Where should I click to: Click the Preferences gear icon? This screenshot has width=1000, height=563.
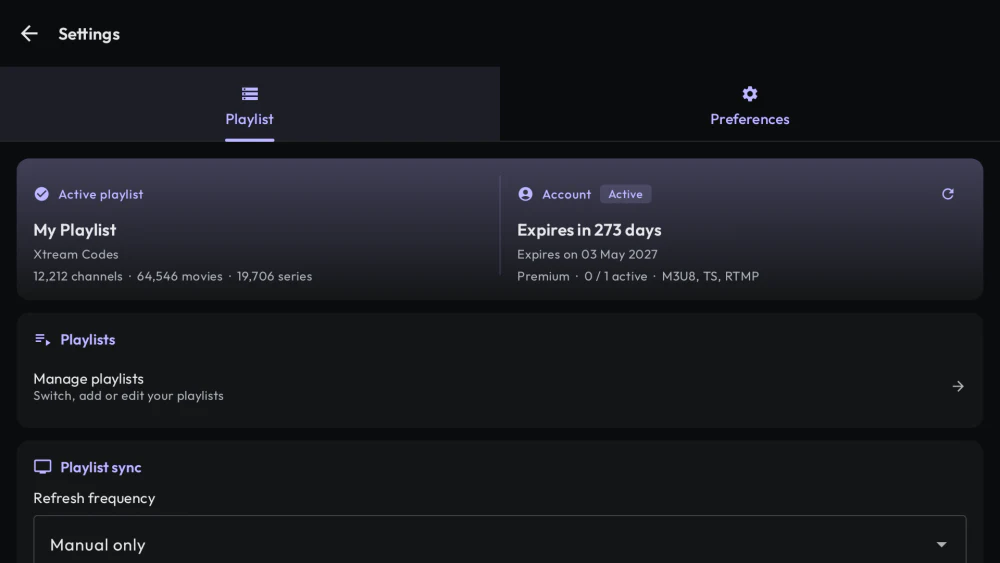[750, 94]
